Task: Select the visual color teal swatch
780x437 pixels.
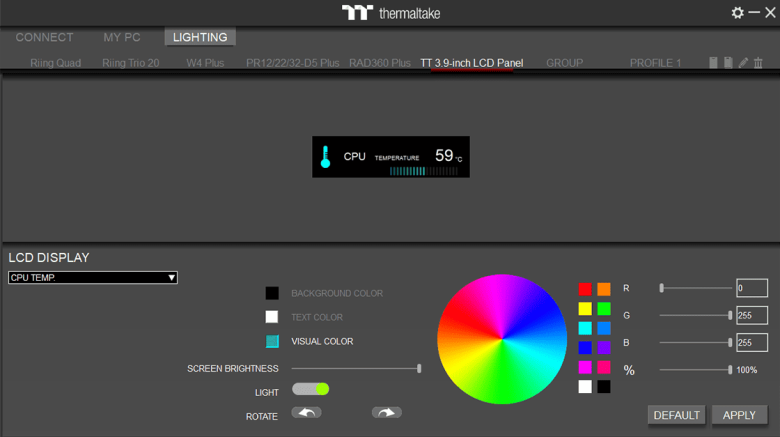Action: tap(272, 341)
